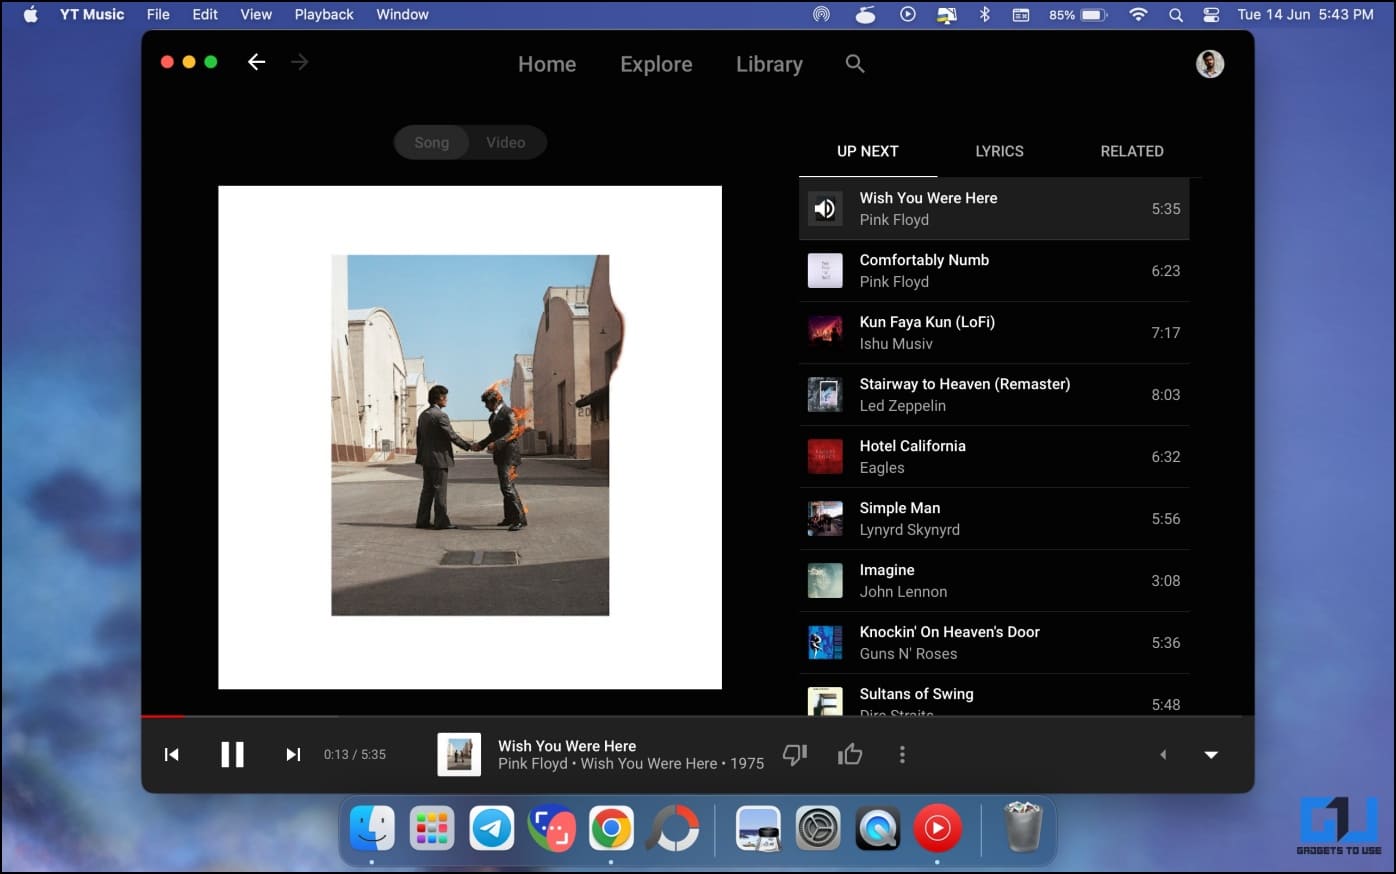Open Control Center in menu bar

coord(1211,14)
